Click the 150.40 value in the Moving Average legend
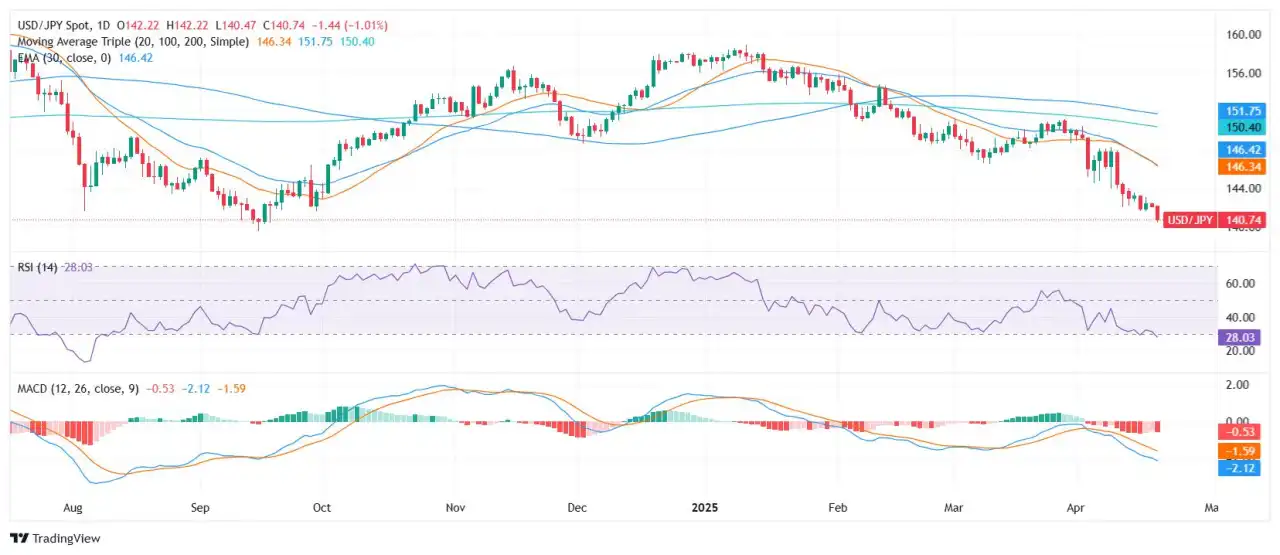Image resolution: width=1280 pixels, height=555 pixels. (x=356, y=41)
